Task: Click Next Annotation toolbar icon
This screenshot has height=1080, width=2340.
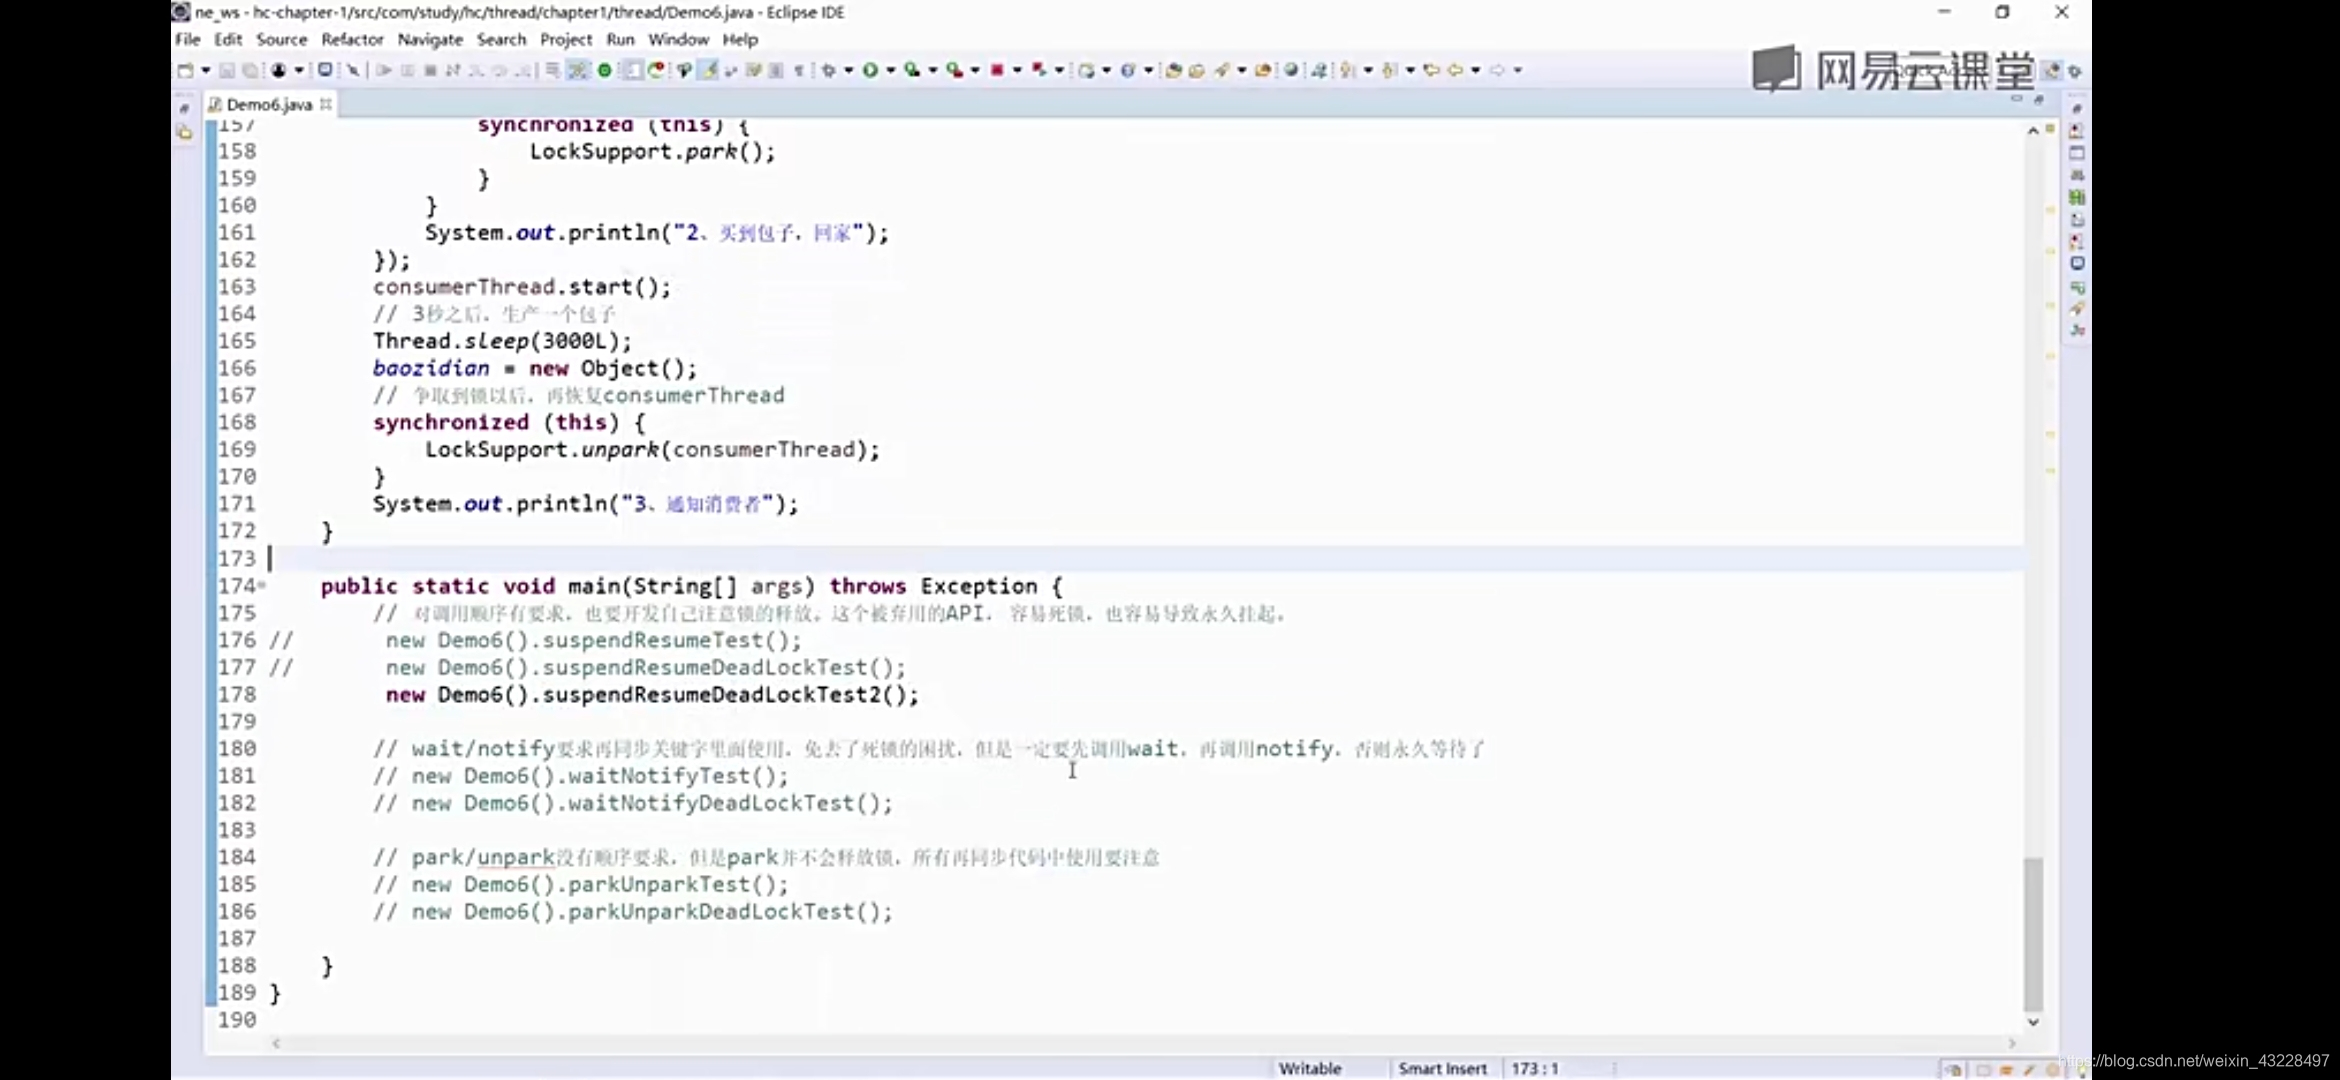Action: pos(1348,70)
